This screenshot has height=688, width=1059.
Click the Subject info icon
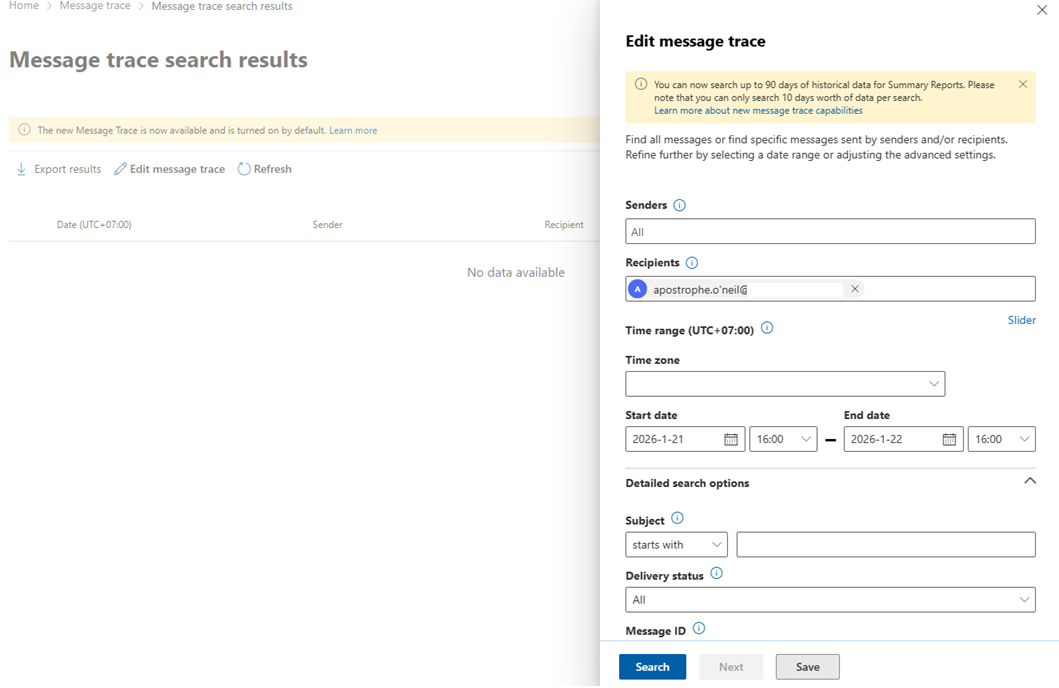pos(677,519)
